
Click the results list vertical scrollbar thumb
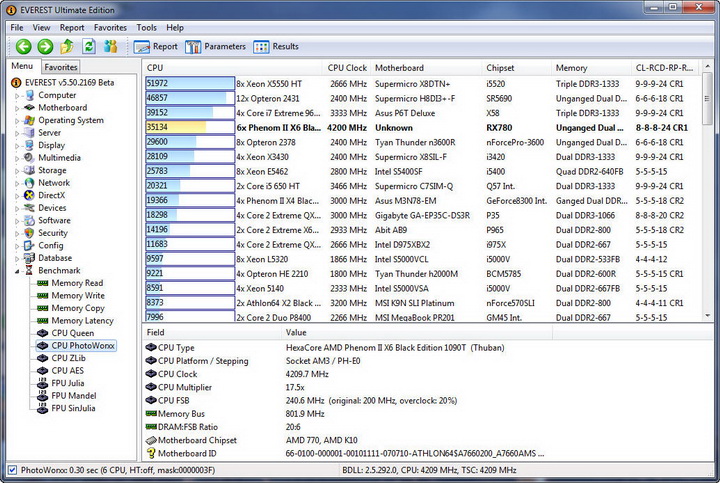pos(708,98)
